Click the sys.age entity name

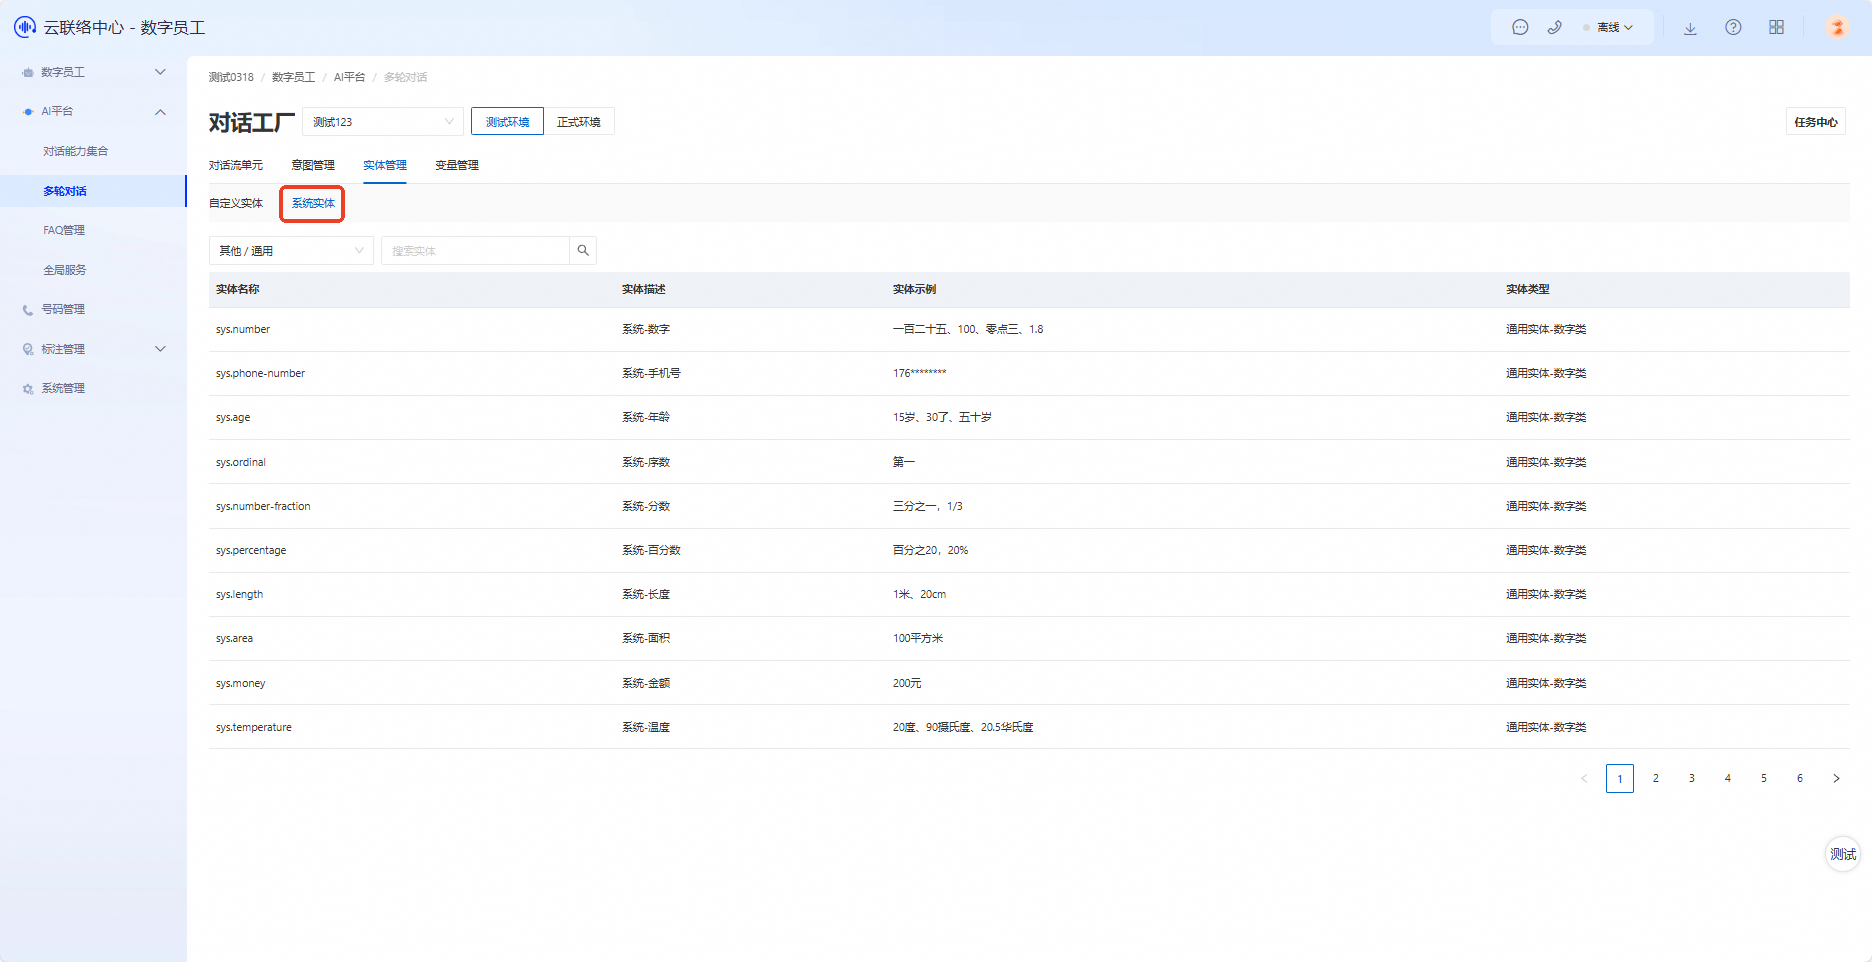click(x=233, y=417)
